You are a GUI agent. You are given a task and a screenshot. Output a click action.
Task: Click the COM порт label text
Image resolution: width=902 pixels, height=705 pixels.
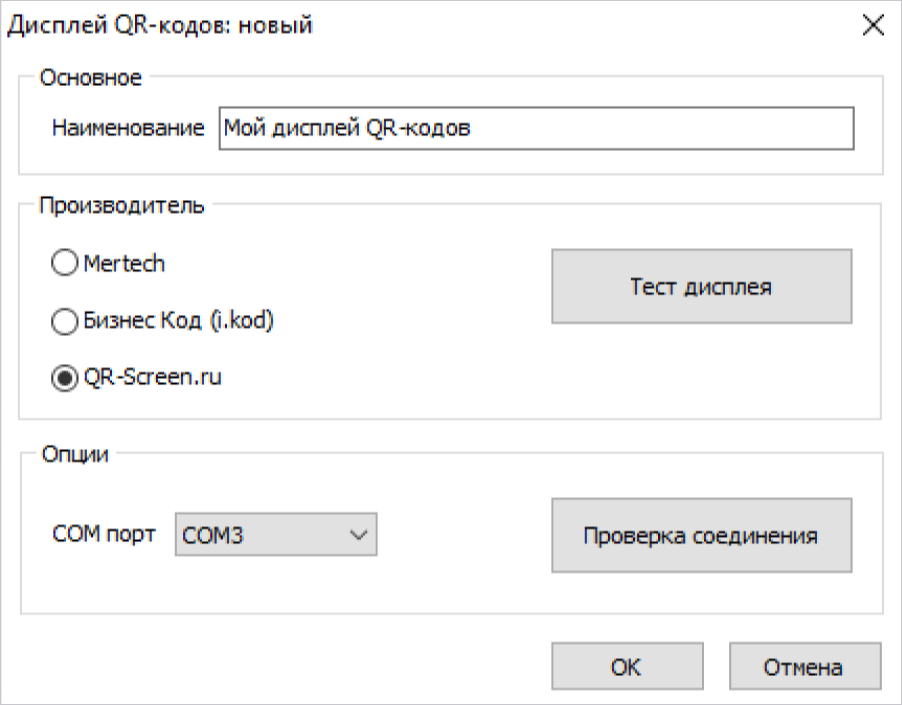click(104, 534)
